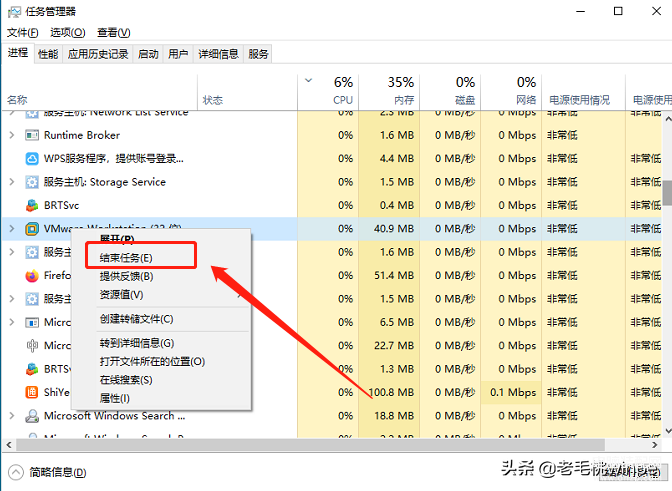The image size is (672, 491).
Task: Click the horizontal scrollbar left arrow
Action: (x=9, y=445)
